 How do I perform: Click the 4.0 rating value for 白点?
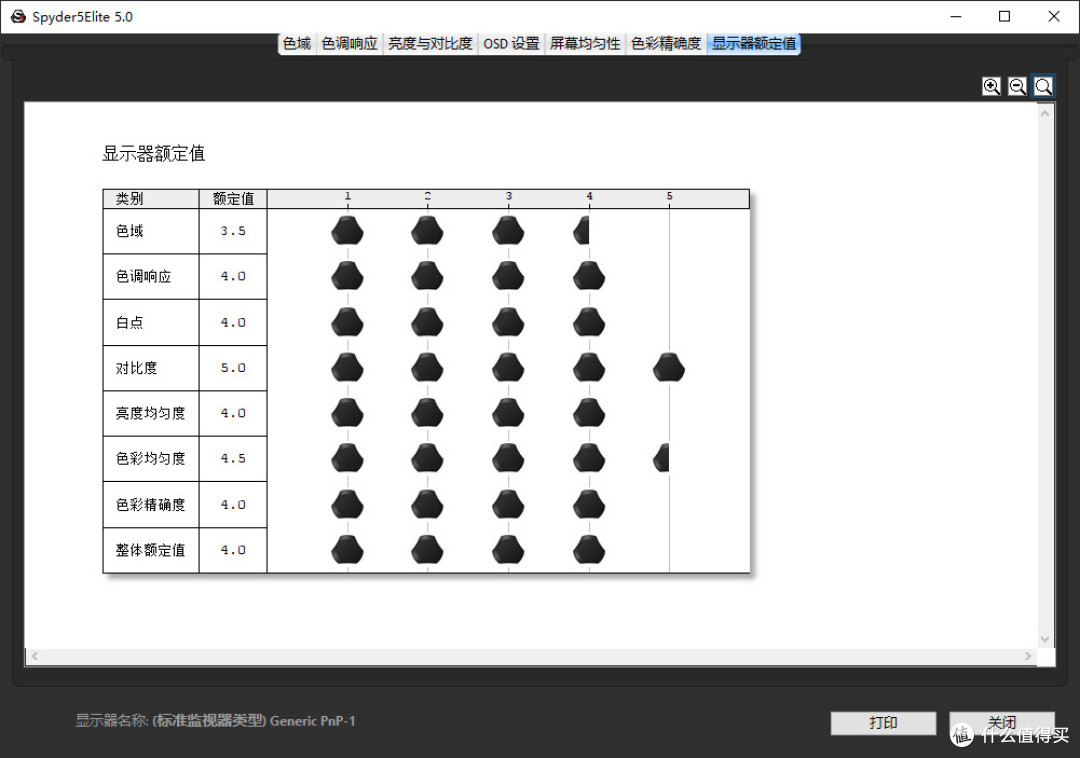233,322
